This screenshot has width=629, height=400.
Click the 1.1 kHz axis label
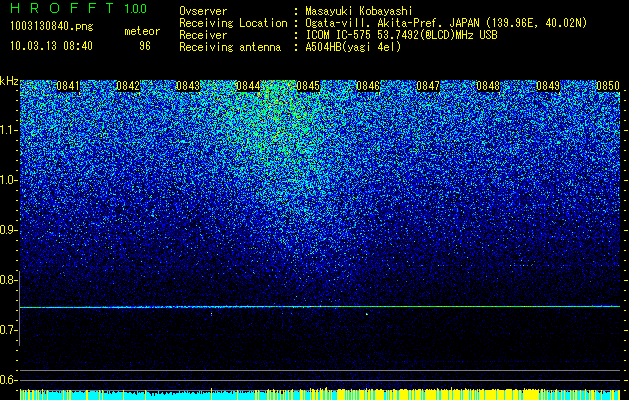coord(9,131)
